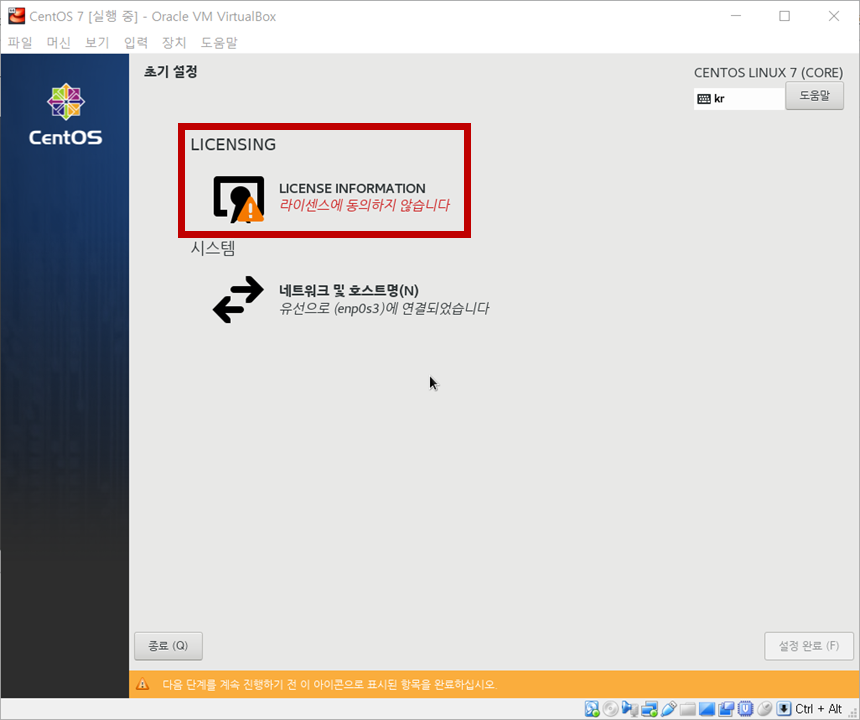Click USB devices status icon

coord(669,708)
